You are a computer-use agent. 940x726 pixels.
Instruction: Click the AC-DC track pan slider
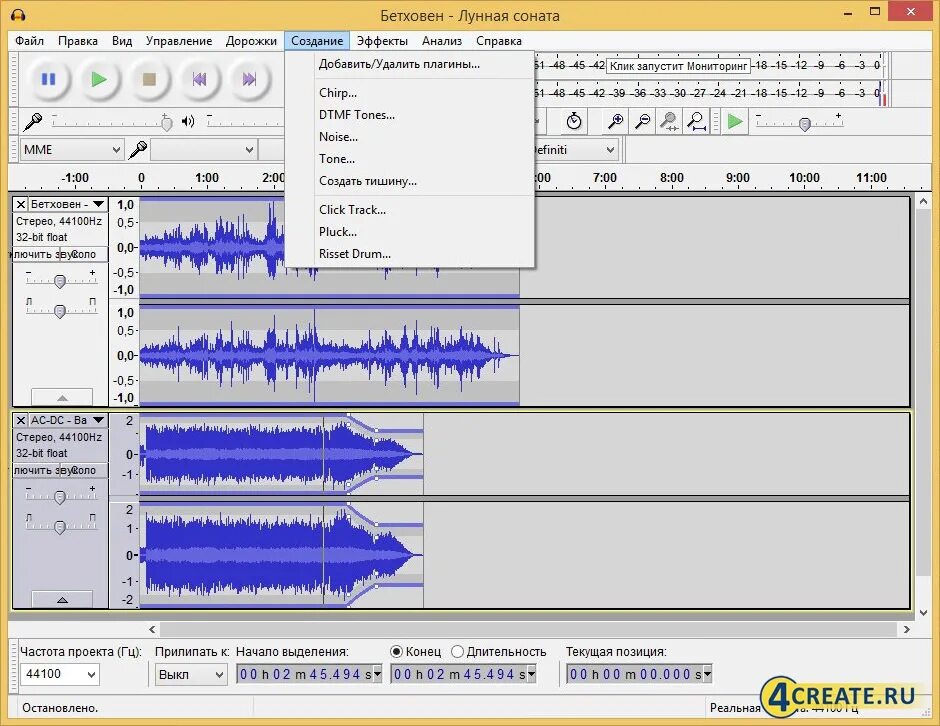coord(59,527)
